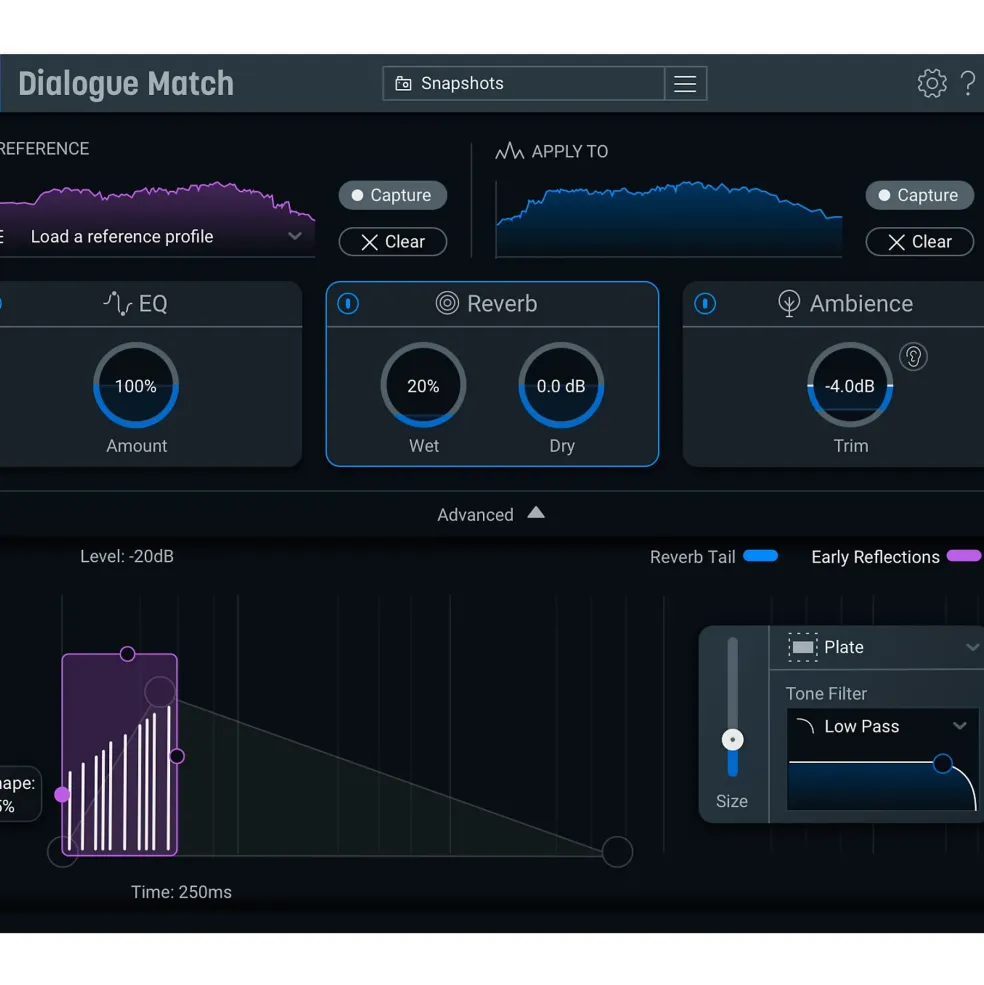This screenshot has width=984, height=985.
Task: Click the Apply To waveform icon
Action: click(509, 151)
